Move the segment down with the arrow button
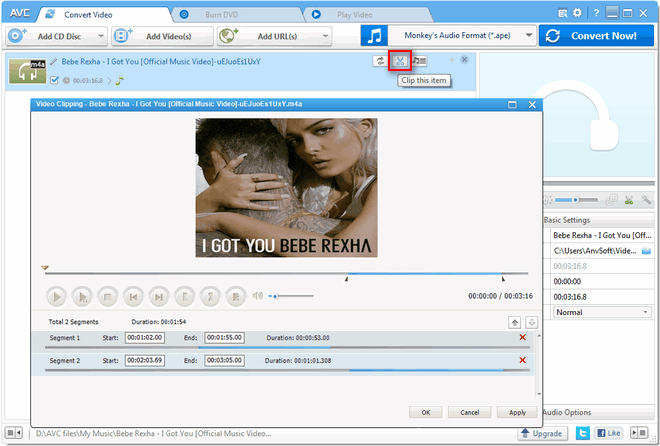Image resolution: width=660 pixels, height=446 pixels. point(532,323)
